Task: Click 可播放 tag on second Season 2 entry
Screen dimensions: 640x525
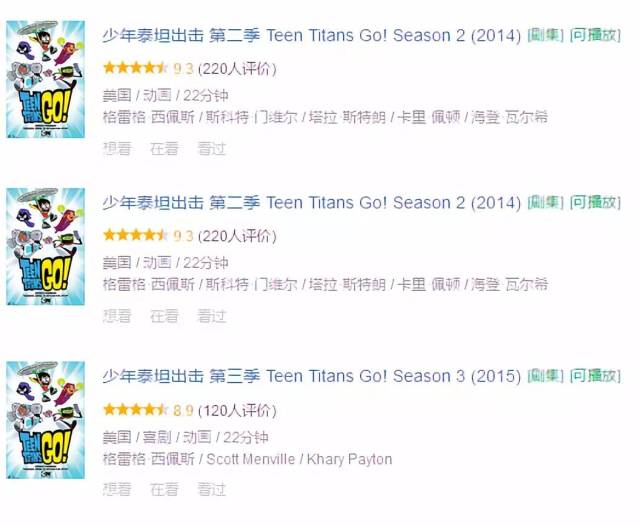Action: [x=595, y=203]
